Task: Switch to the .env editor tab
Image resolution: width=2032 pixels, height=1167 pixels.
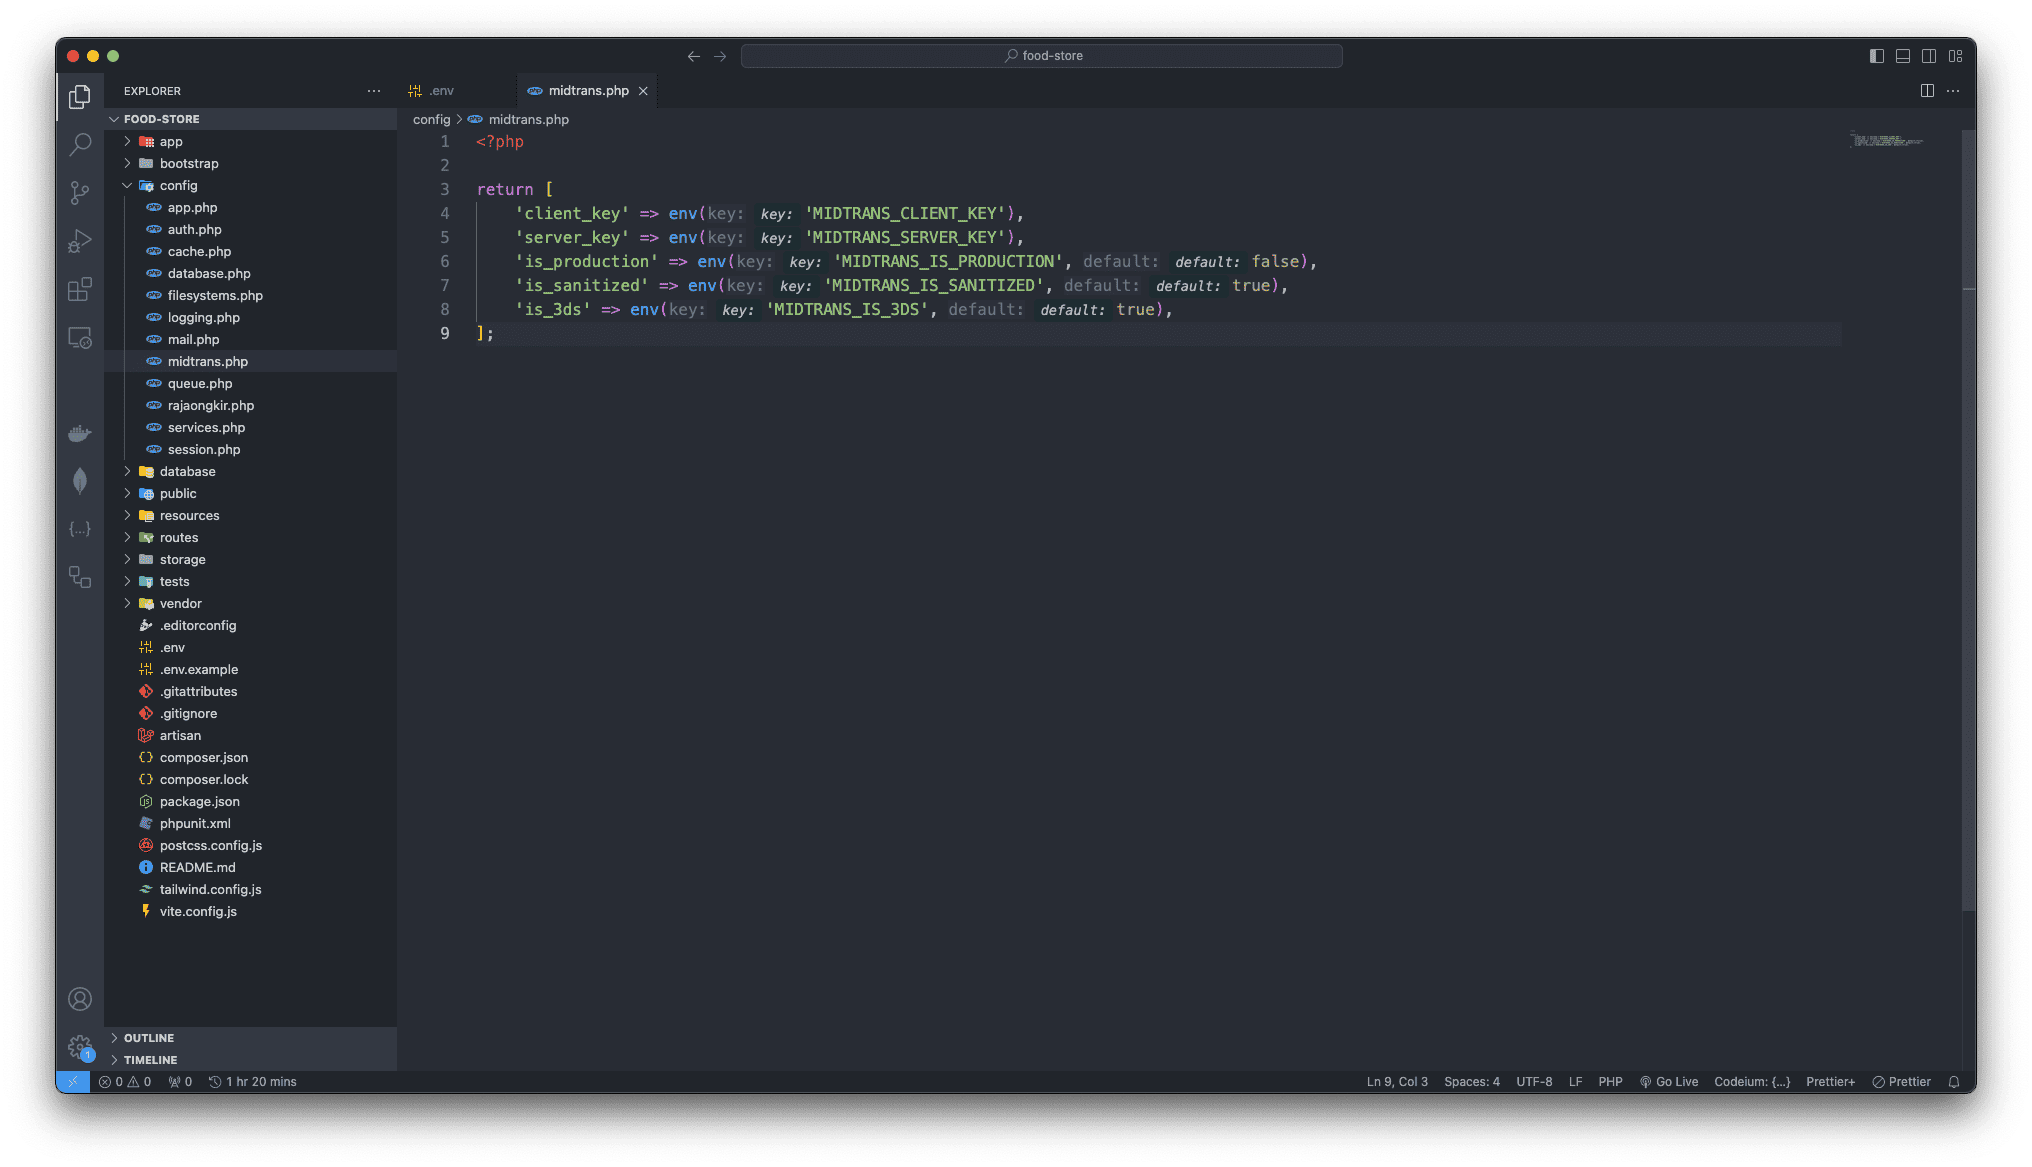Action: coord(441,91)
